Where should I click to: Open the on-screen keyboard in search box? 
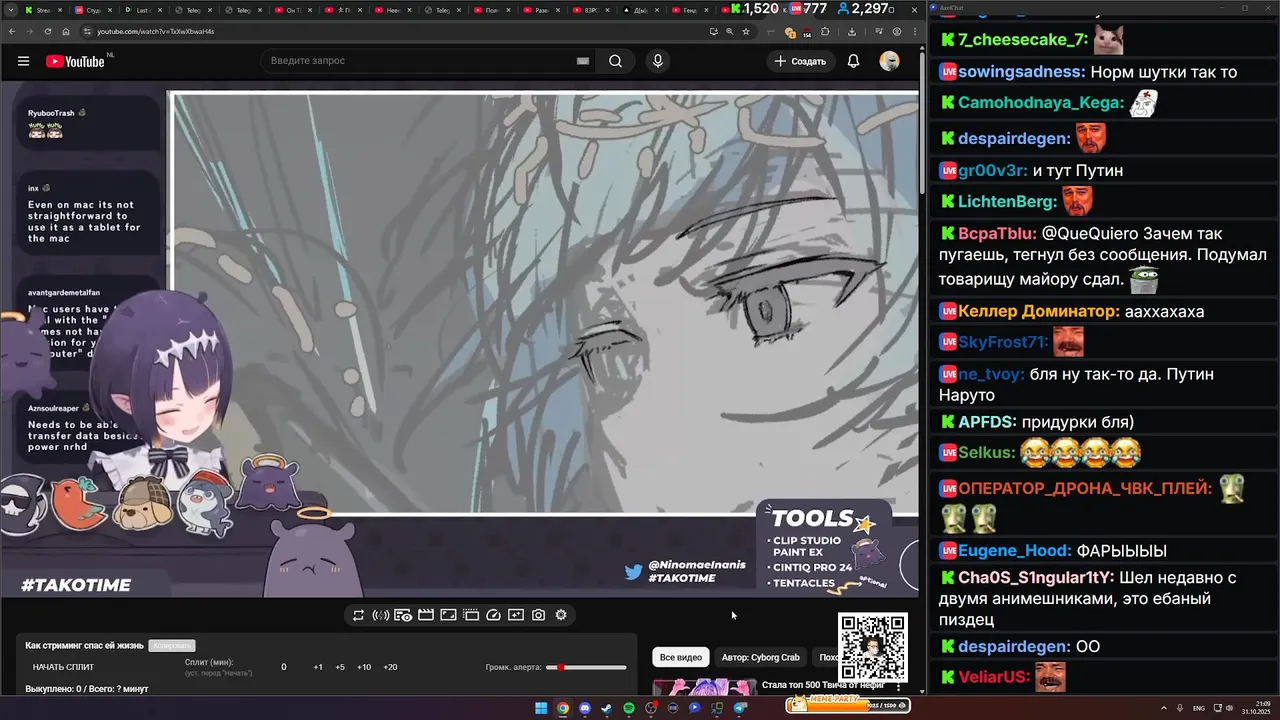coord(582,61)
